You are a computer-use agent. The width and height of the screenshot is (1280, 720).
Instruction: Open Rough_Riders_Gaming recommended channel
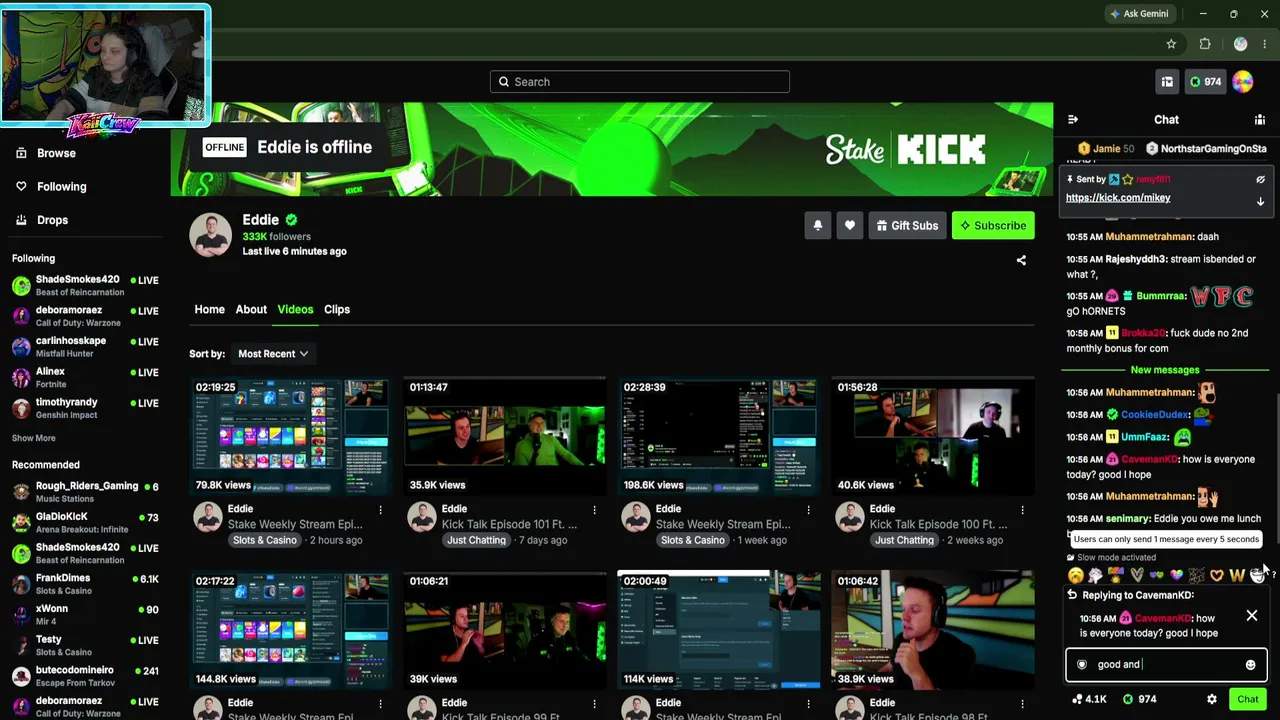click(85, 492)
